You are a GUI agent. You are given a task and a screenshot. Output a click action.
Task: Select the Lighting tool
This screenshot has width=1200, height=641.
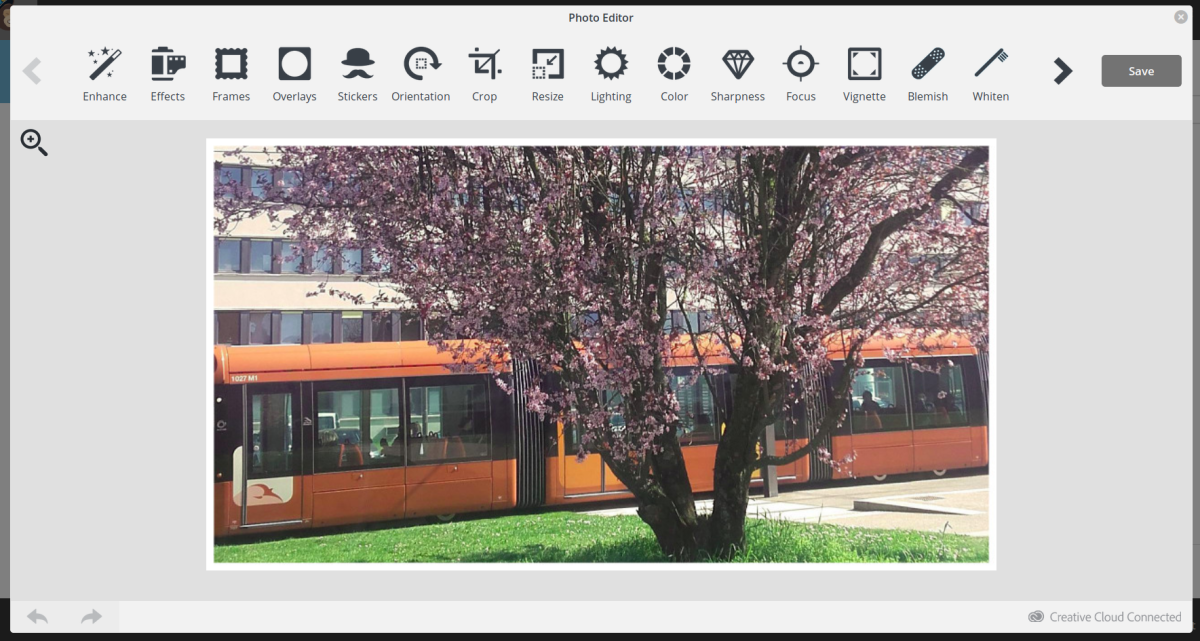[x=611, y=74]
